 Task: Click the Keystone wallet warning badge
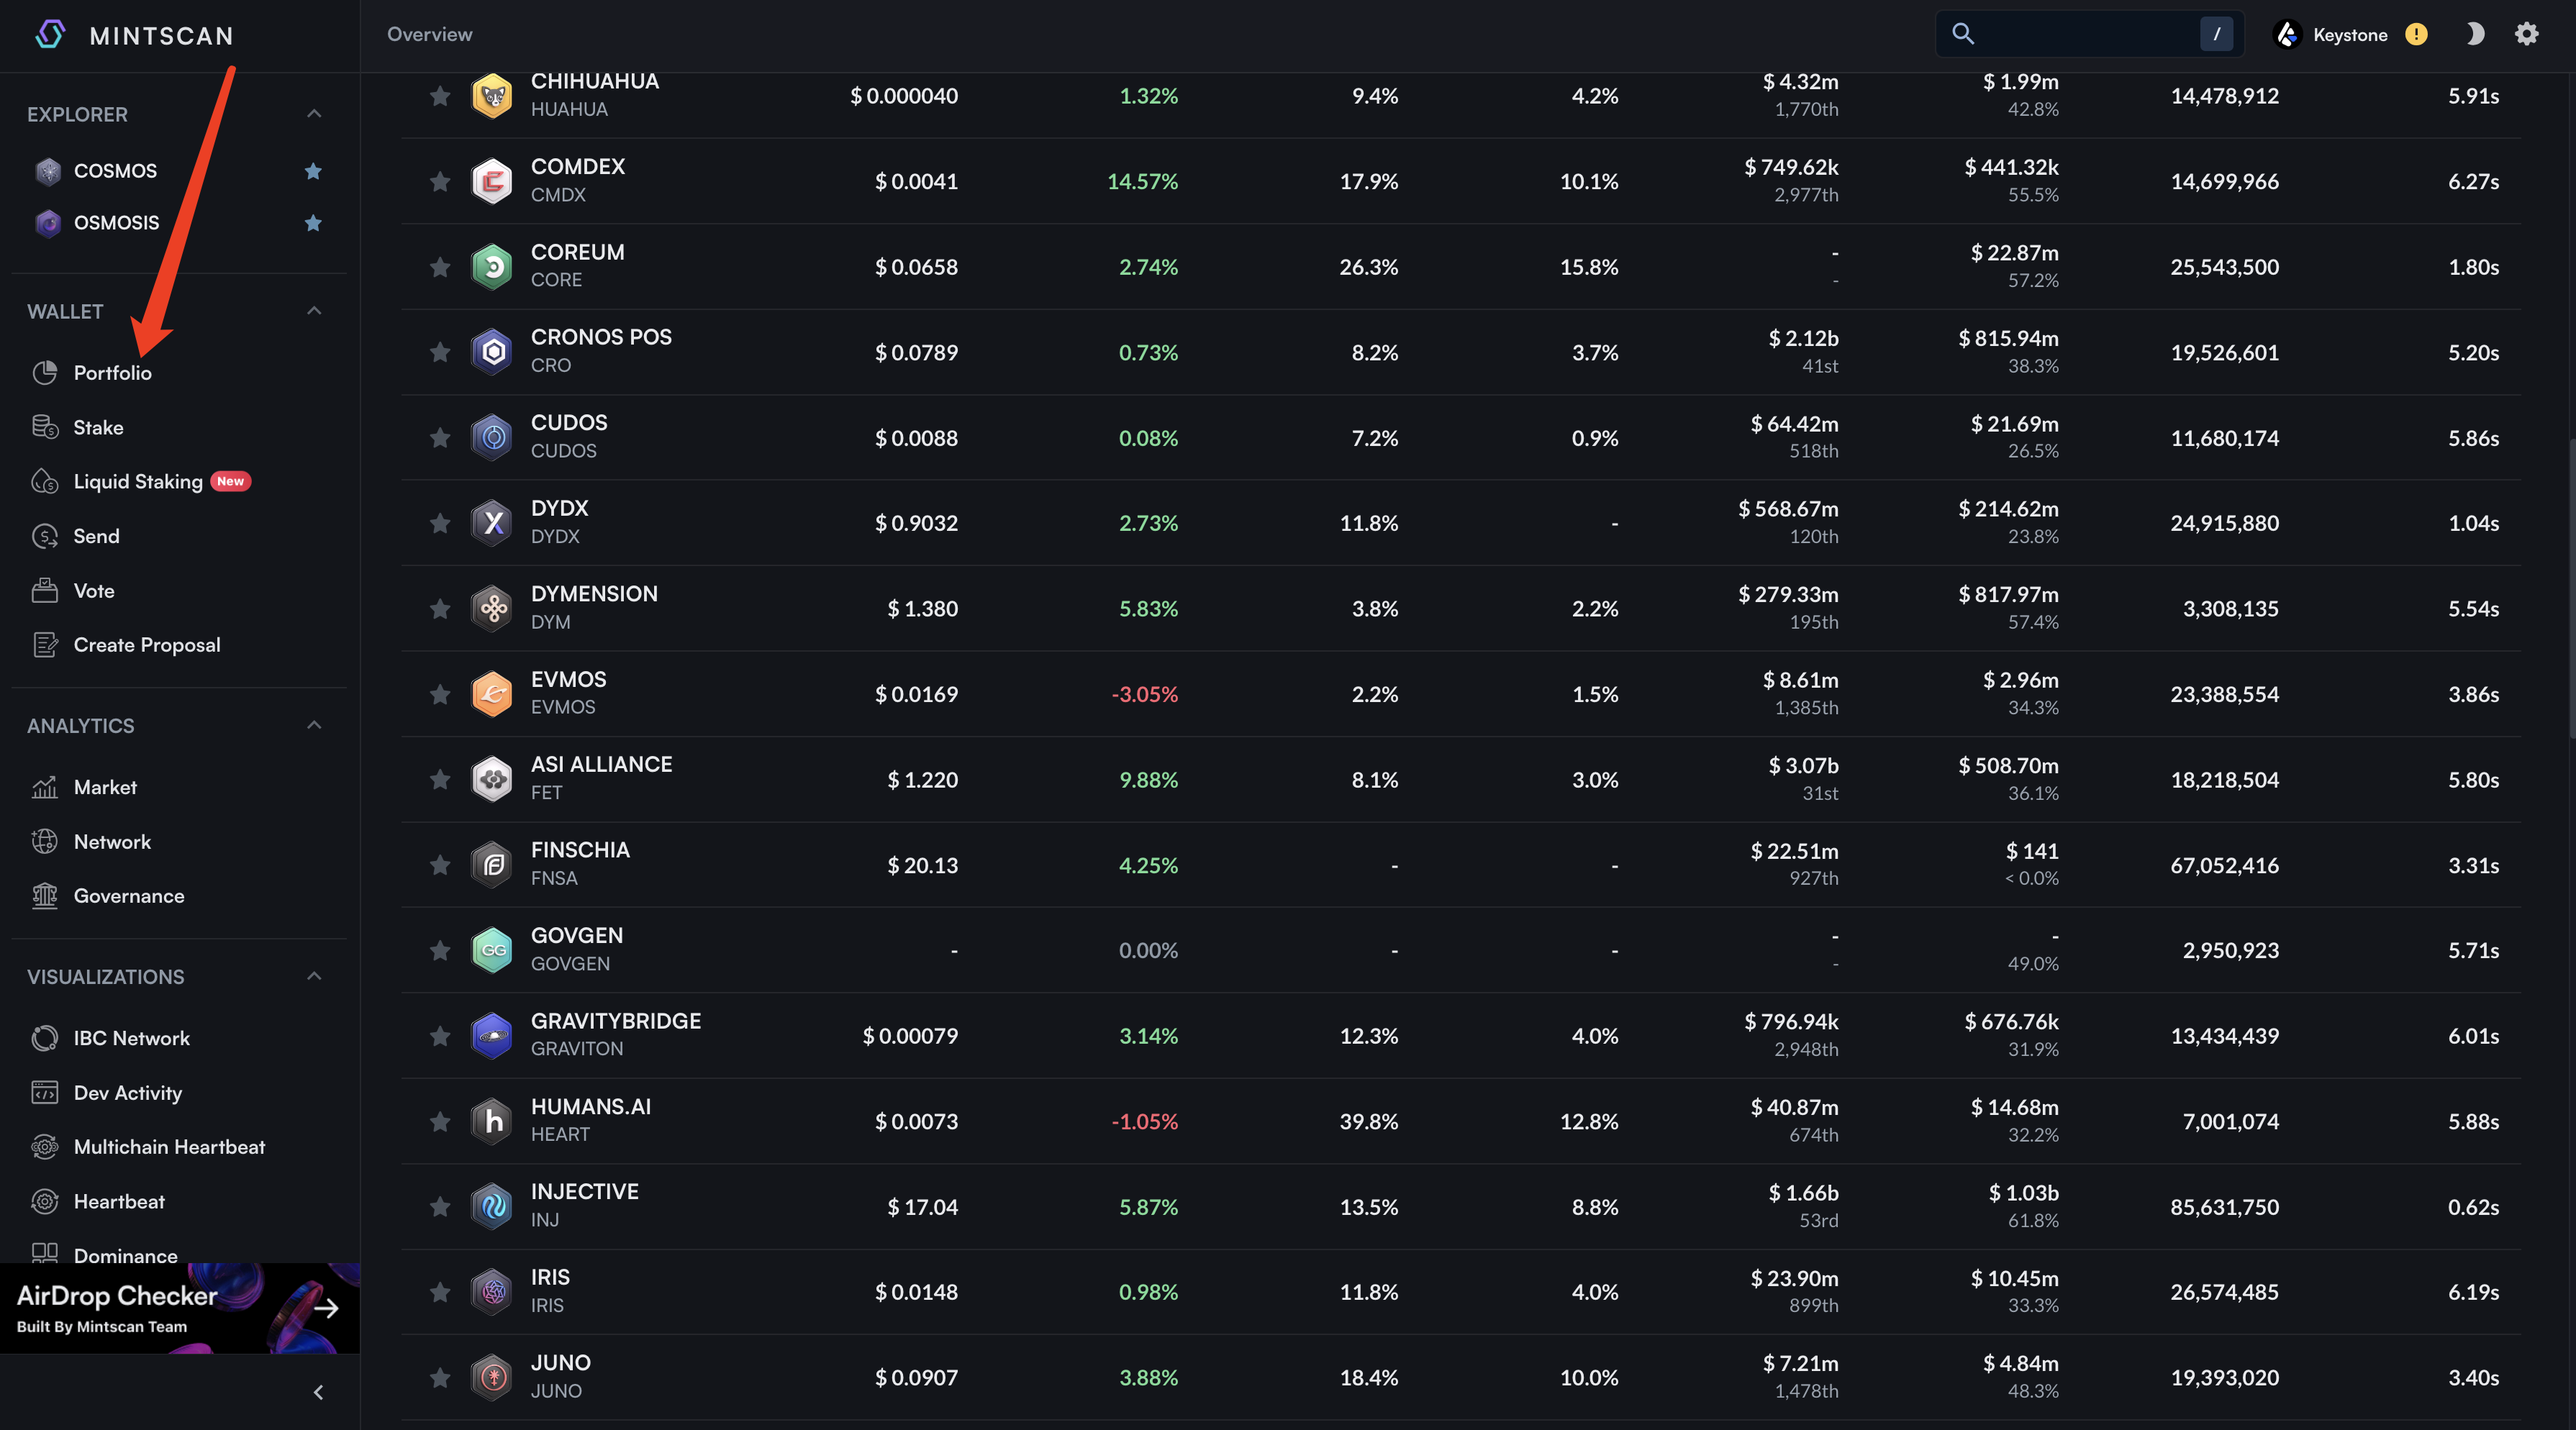[2416, 35]
